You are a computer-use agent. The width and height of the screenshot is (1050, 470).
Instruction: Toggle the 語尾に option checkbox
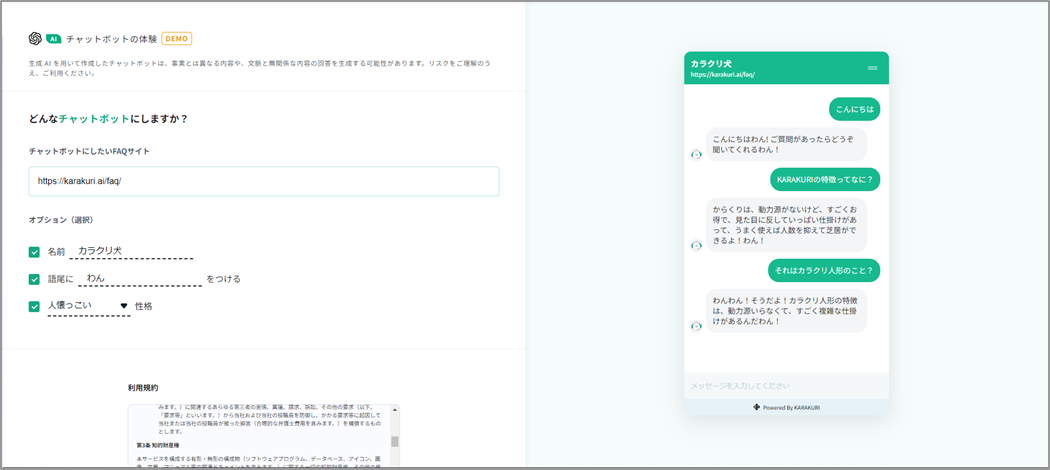tap(34, 279)
